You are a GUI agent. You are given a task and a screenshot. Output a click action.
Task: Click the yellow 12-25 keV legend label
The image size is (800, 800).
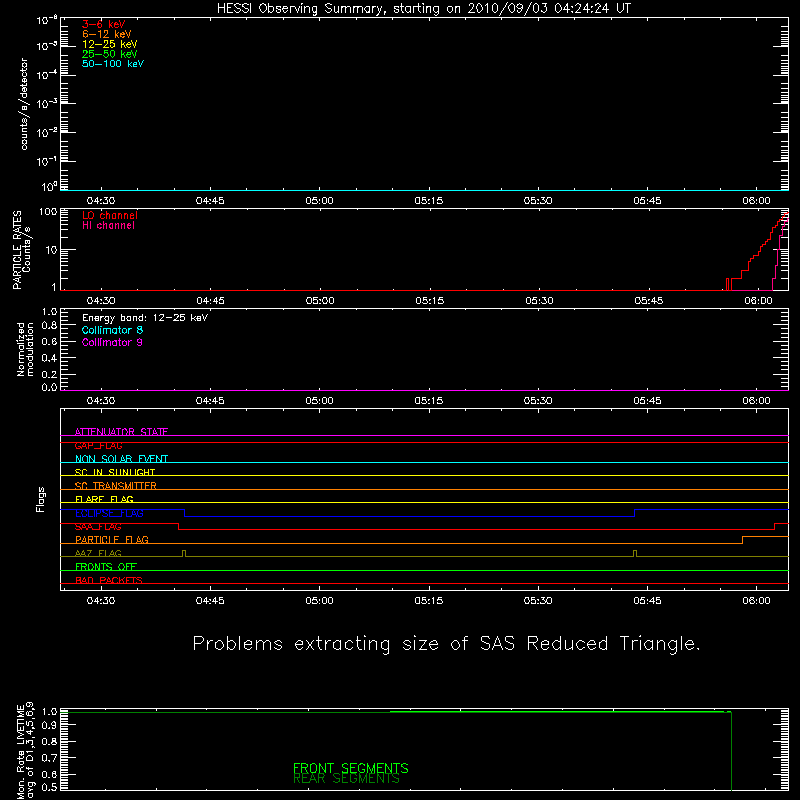coord(110,44)
